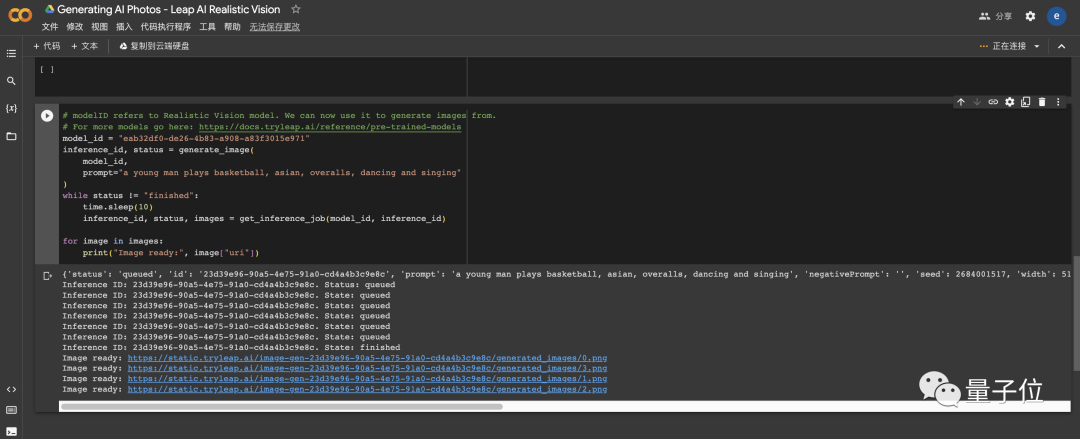1080x439 pixels.
Task: Expand the 正在连接 runtime dropdown arrow
Action: pyautogui.click(x=1036, y=46)
